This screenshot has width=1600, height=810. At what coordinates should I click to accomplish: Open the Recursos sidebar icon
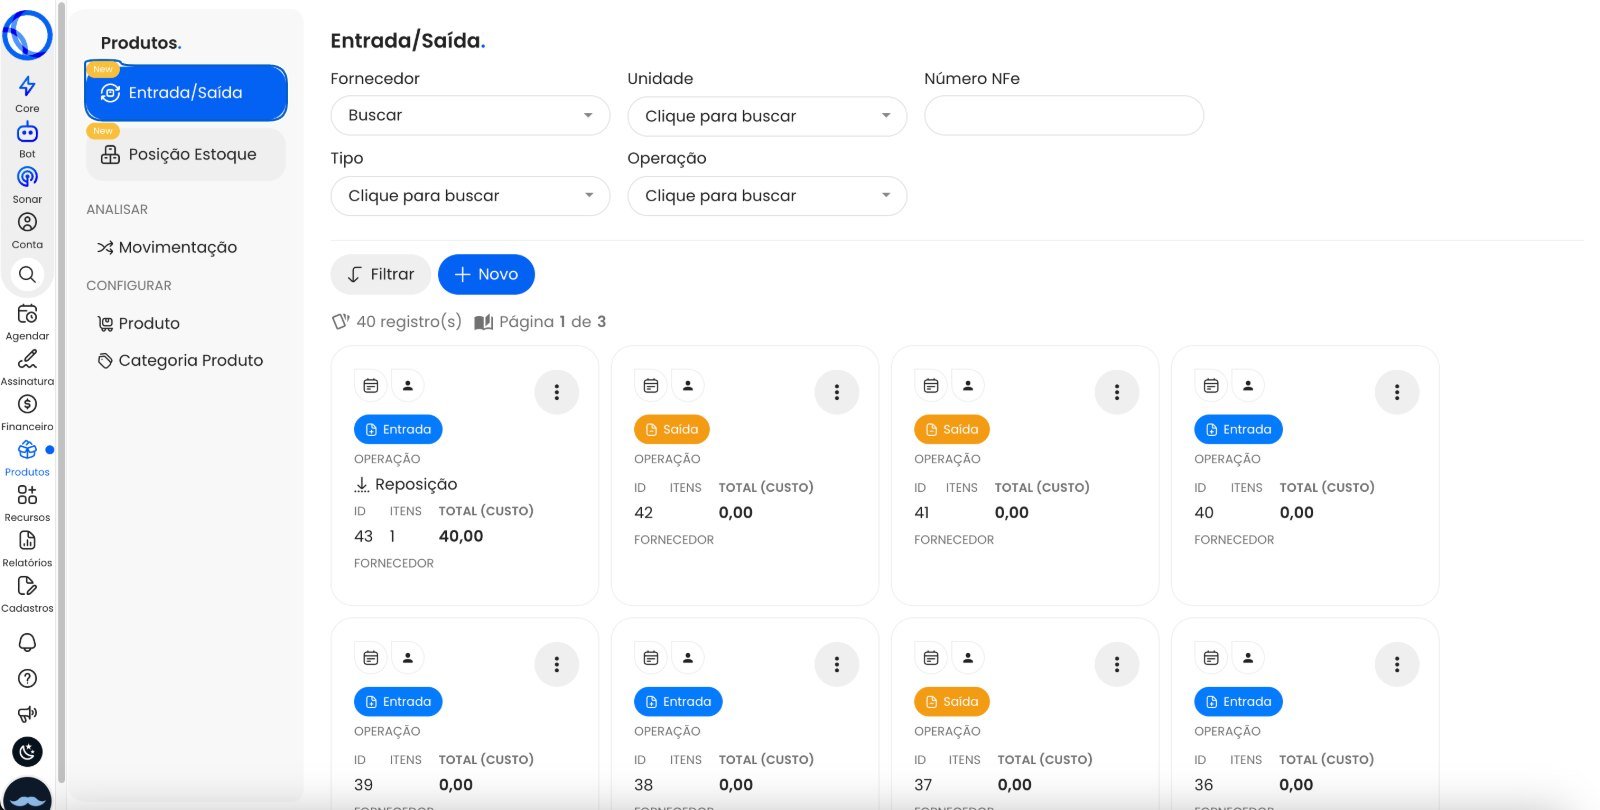pyautogui.click(x=27, y=495)
